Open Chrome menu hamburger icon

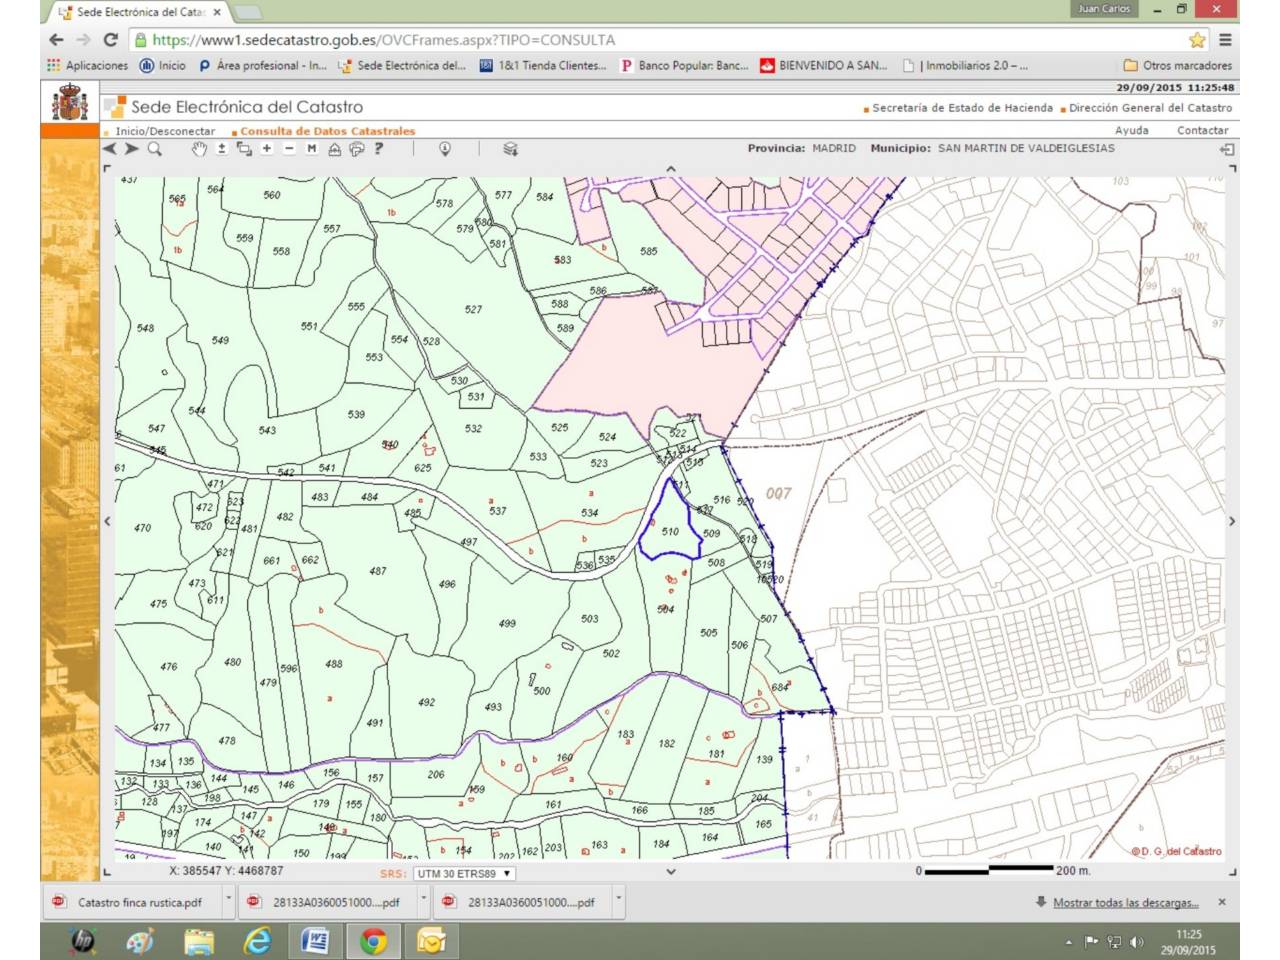coord(1225,40)
